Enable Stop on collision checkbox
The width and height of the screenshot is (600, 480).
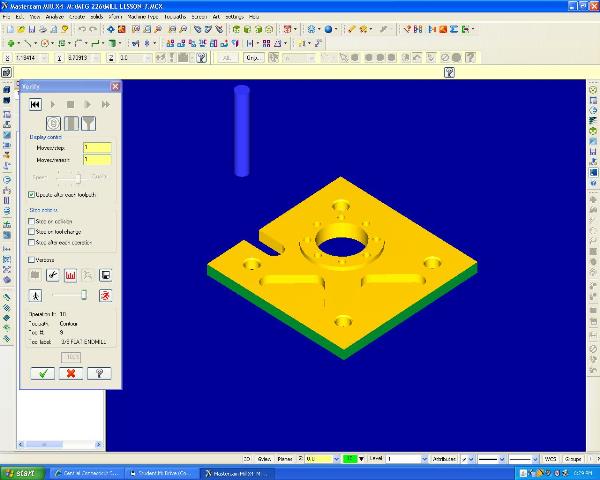coord(32,221)
